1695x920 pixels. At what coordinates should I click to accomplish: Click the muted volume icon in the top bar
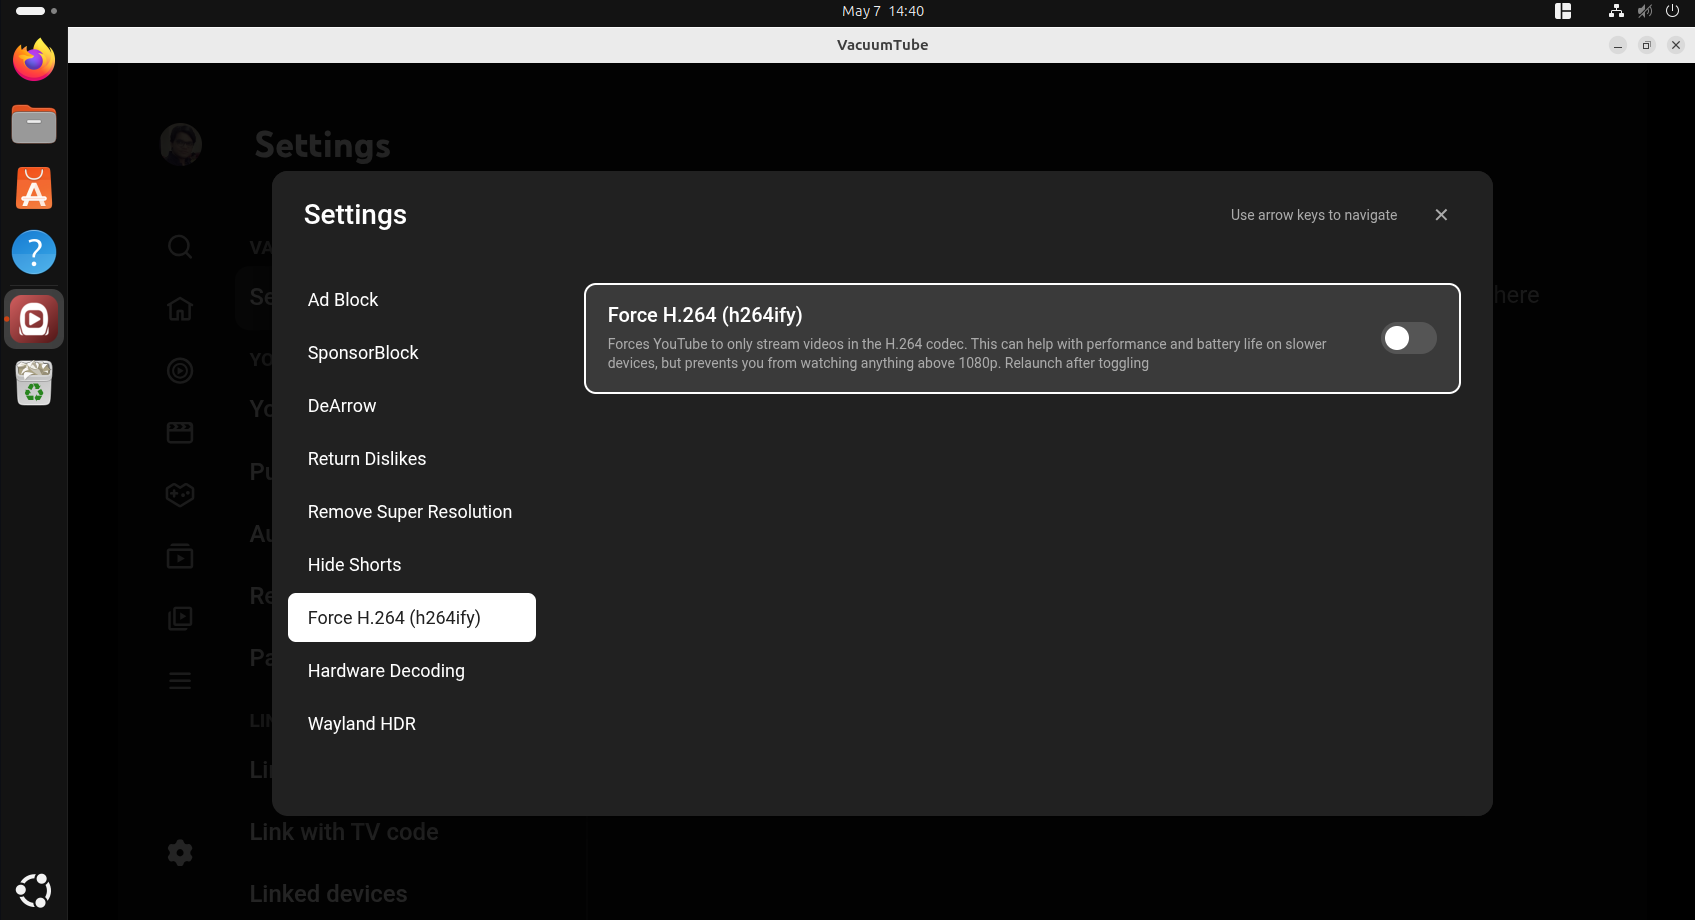coord(1644,11)
